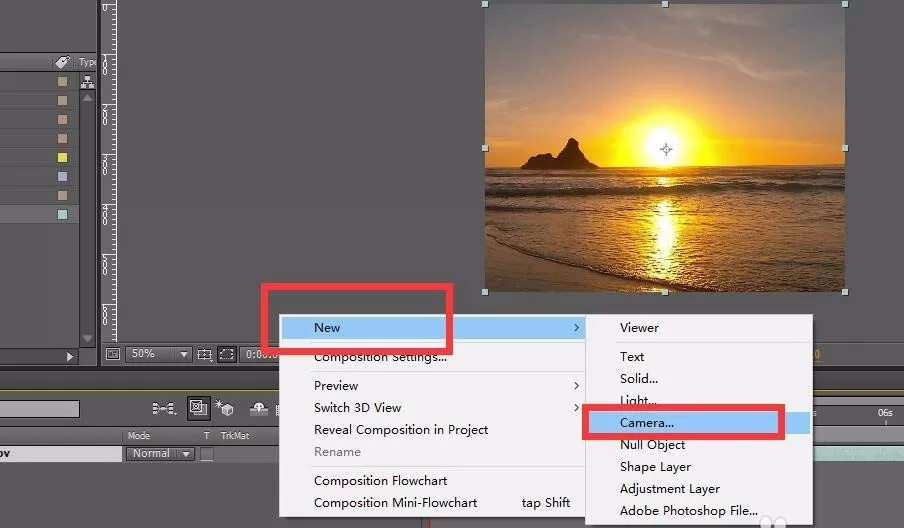Open the 50% magnification dropdown
This screenshot has height=528, width=904.
[x=159, y=354]
